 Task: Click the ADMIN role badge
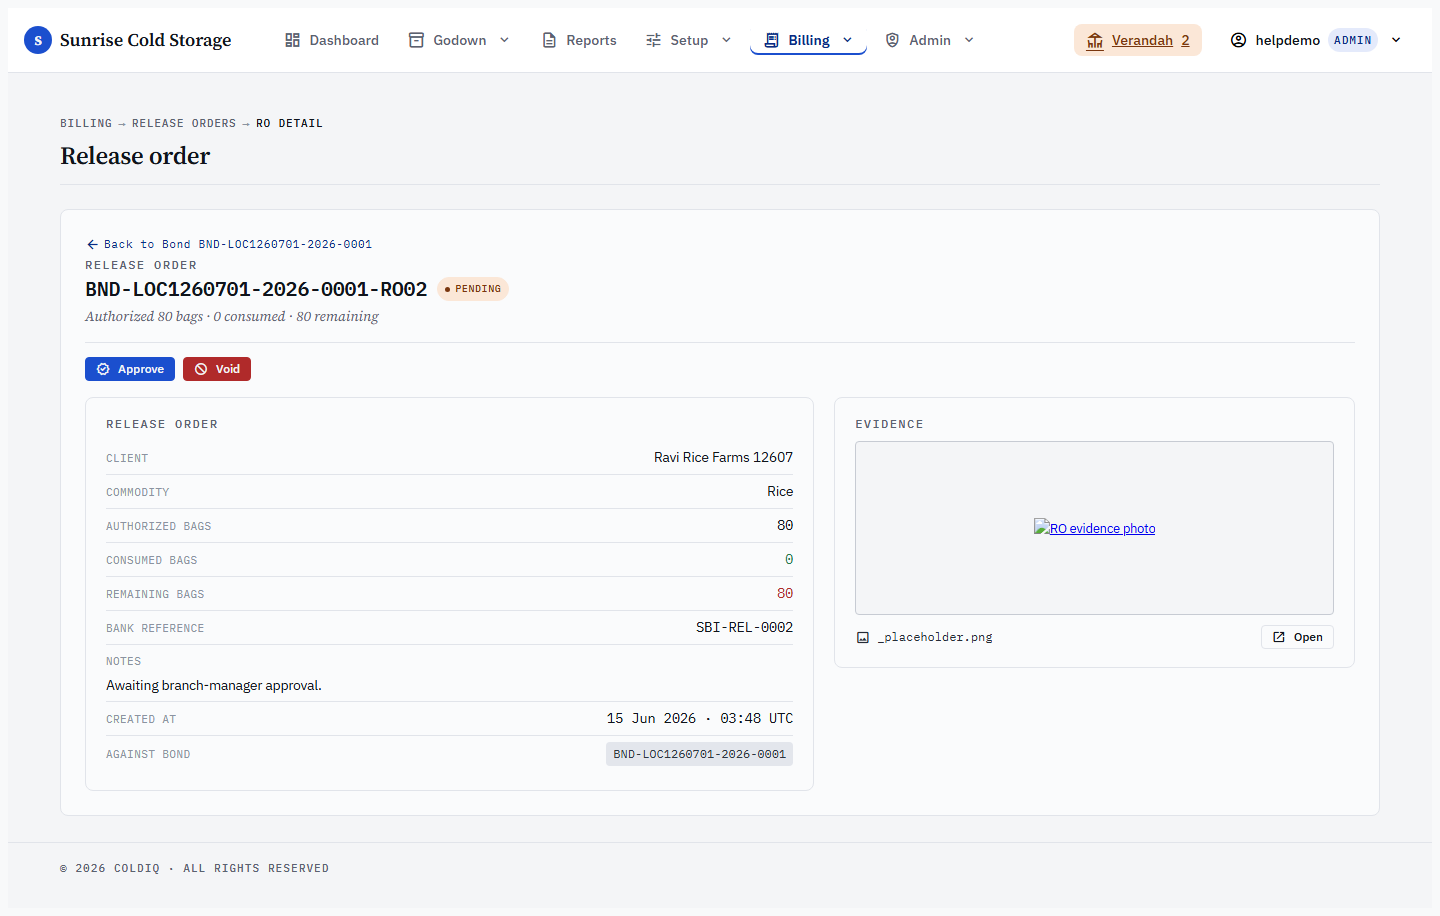point(1352,40)
